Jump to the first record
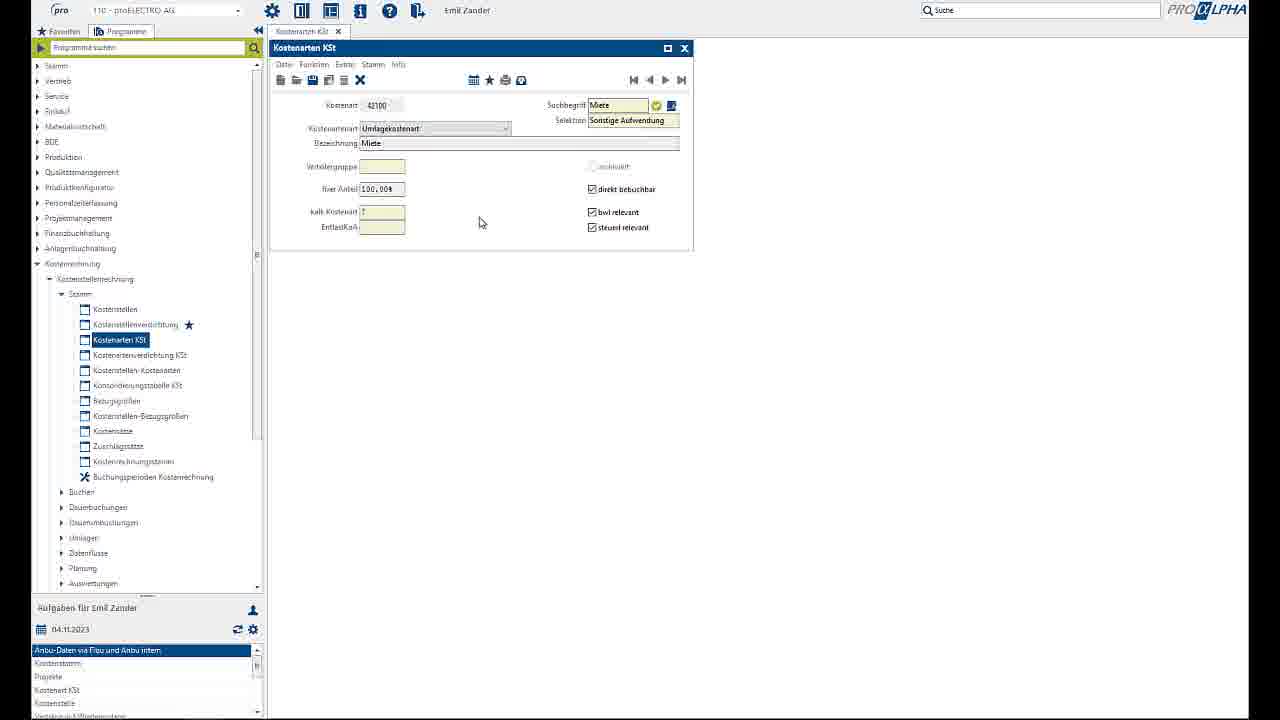This screenshot has width=1280, height=720. pos(634,80)
